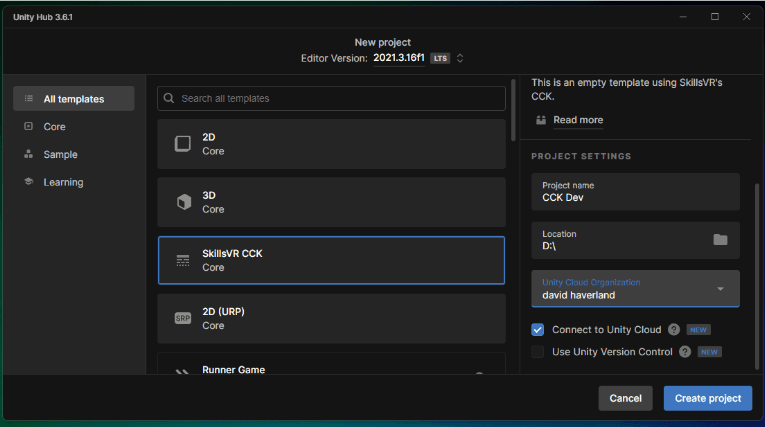
Task: Click the Read more book icon
Action: (541, 120)
